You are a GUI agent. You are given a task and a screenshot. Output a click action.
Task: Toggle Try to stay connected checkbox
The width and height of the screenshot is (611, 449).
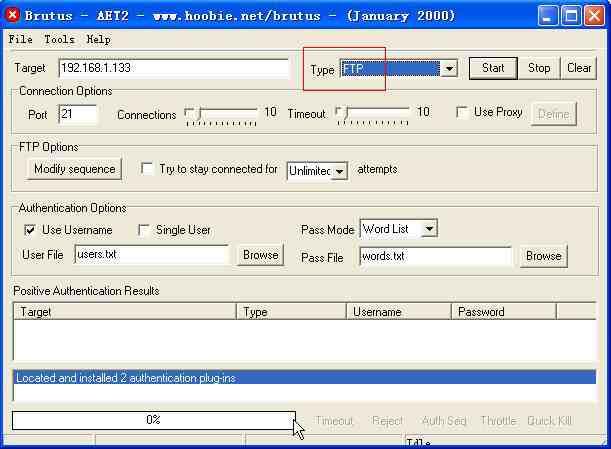pos(147,169)
